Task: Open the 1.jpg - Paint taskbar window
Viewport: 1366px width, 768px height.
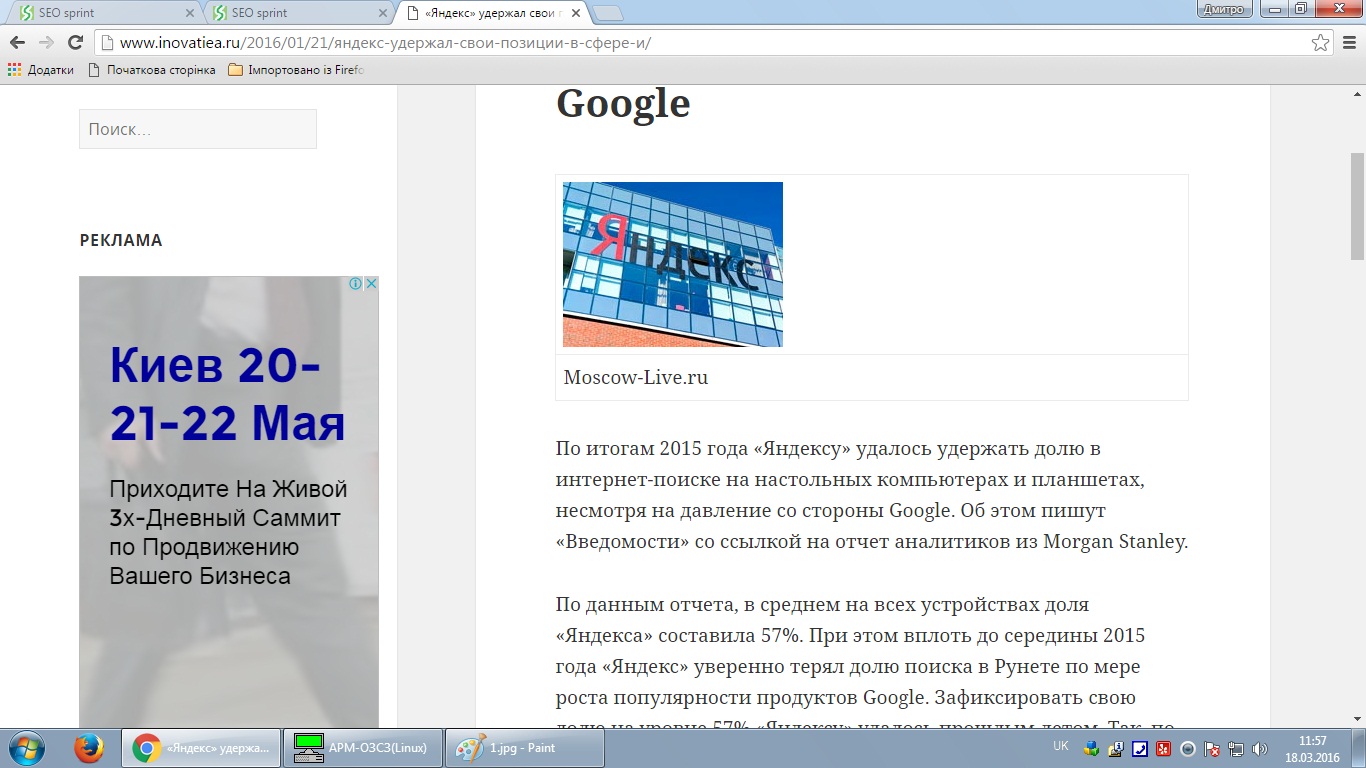Action: (x=525, y=748)
